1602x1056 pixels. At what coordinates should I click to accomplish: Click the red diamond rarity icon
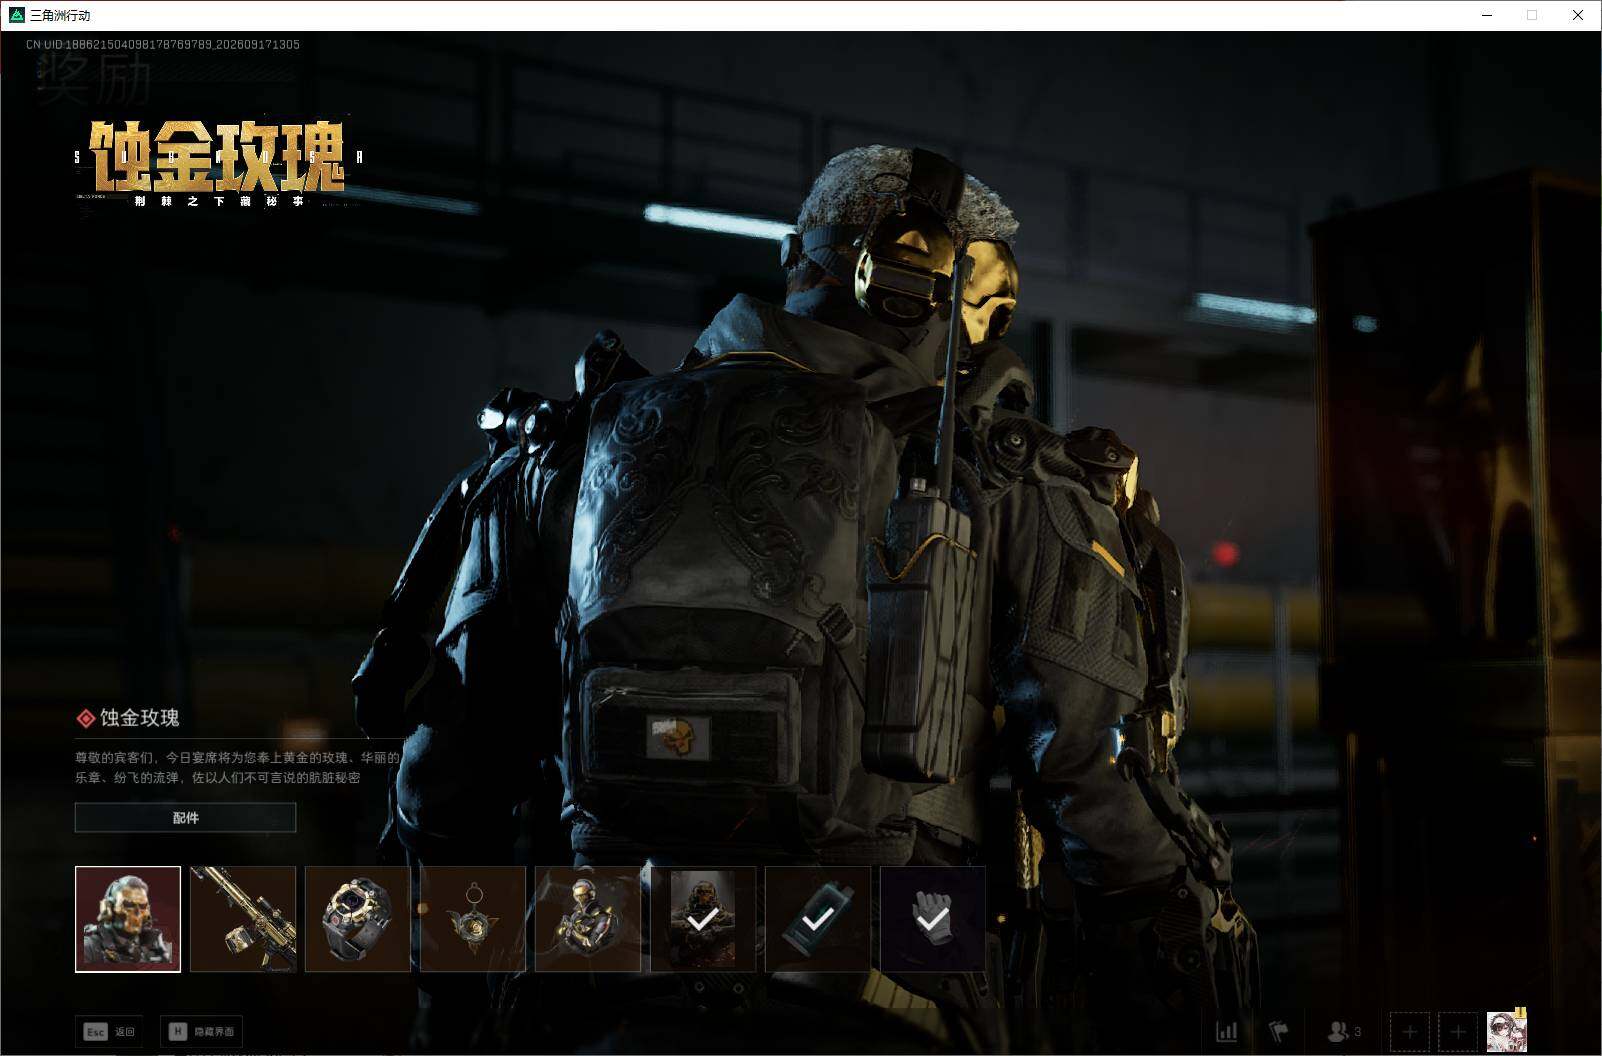point(86,718)
